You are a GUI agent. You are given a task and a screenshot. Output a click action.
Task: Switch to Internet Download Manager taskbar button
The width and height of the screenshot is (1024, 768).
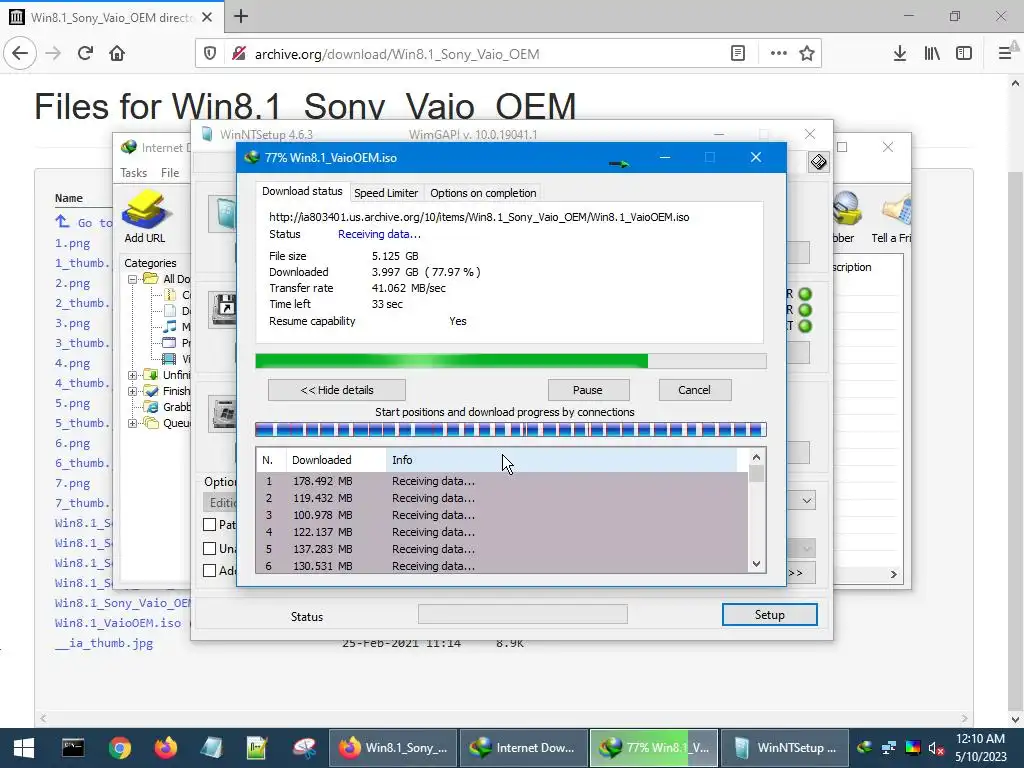524,748
